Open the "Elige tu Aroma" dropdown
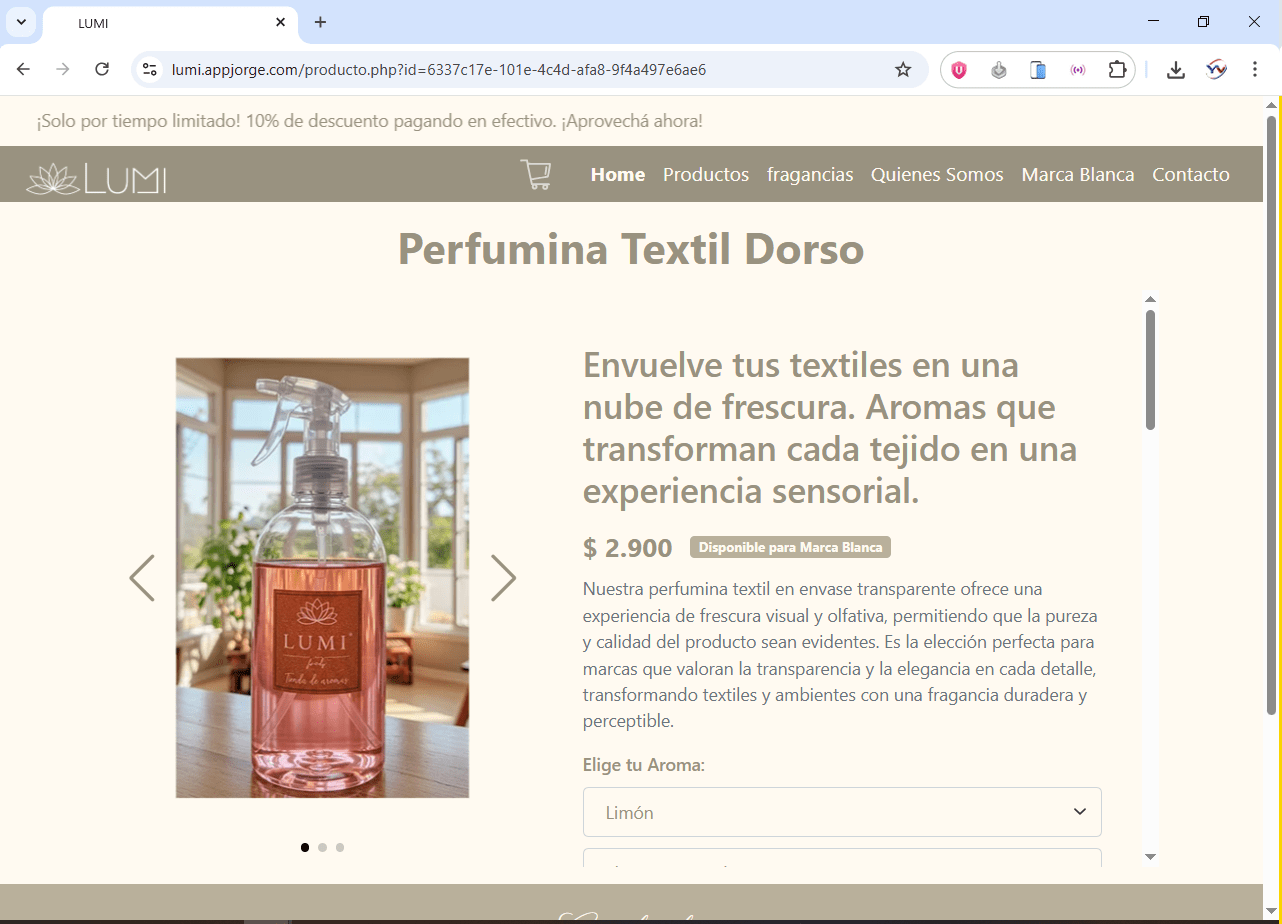 (841, 811)
